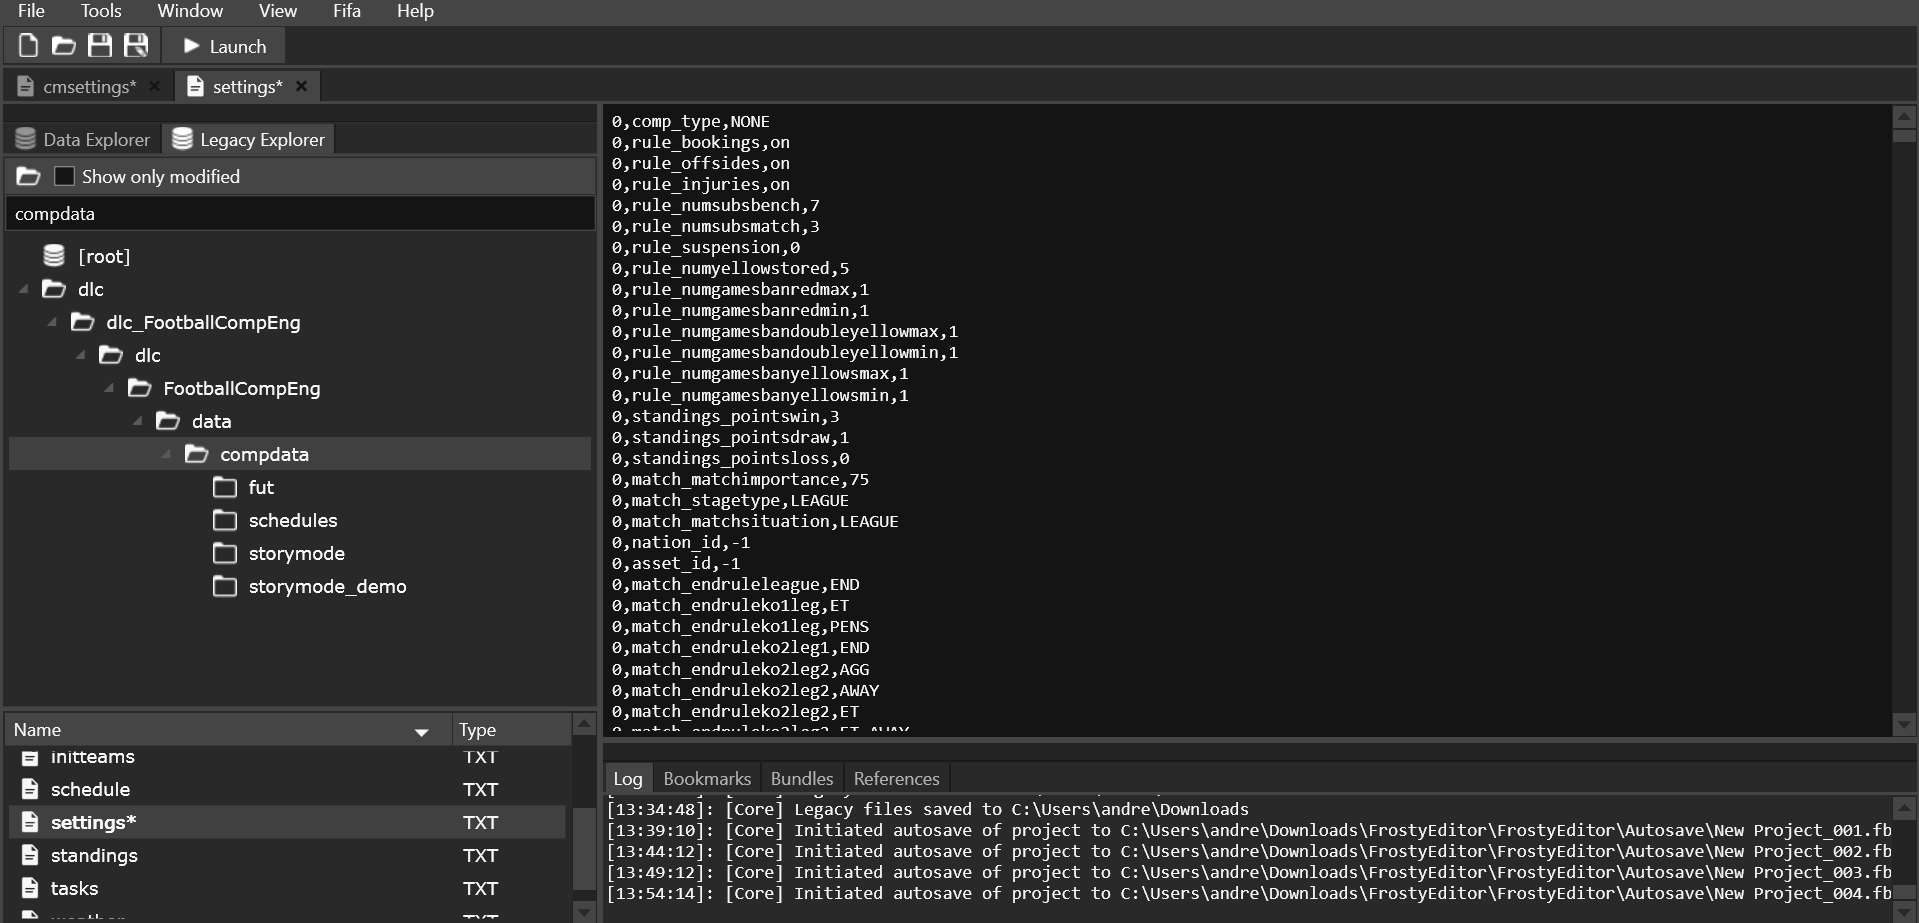Viewport: 1919px width, 923px height.
Task: Click the folder icon beside Show only modified
Action: tap(28, 177)
